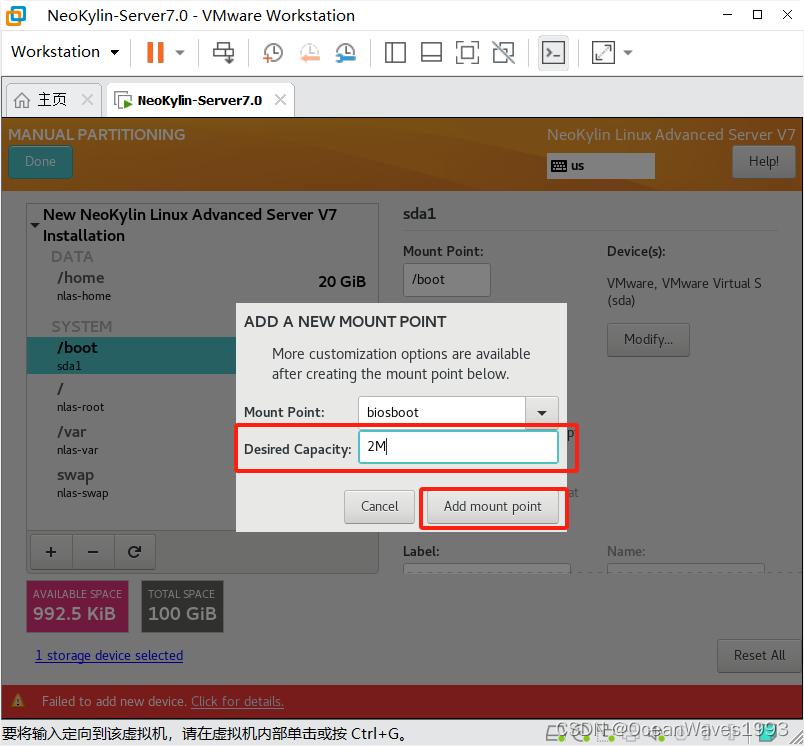Pause the virtual machine
This screenshot has width=804, height=746.
click(x=155, y=52)
